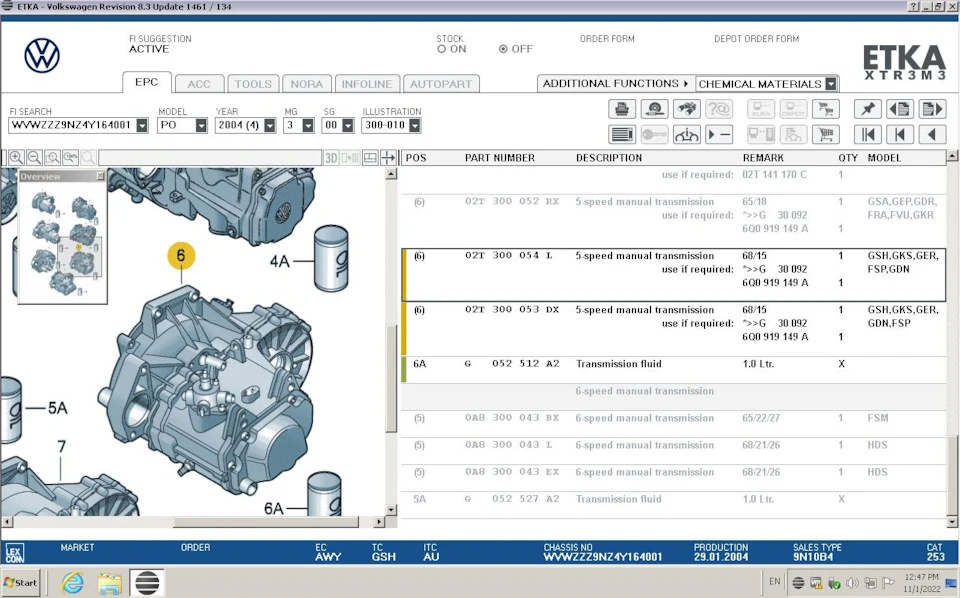
Task: Open the MODEL dropdown showing PO
Action: (x=201, y=125)
